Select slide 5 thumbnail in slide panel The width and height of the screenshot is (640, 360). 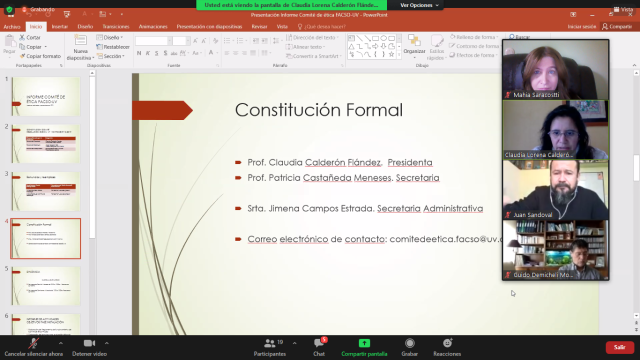click(x=46, y=286)
